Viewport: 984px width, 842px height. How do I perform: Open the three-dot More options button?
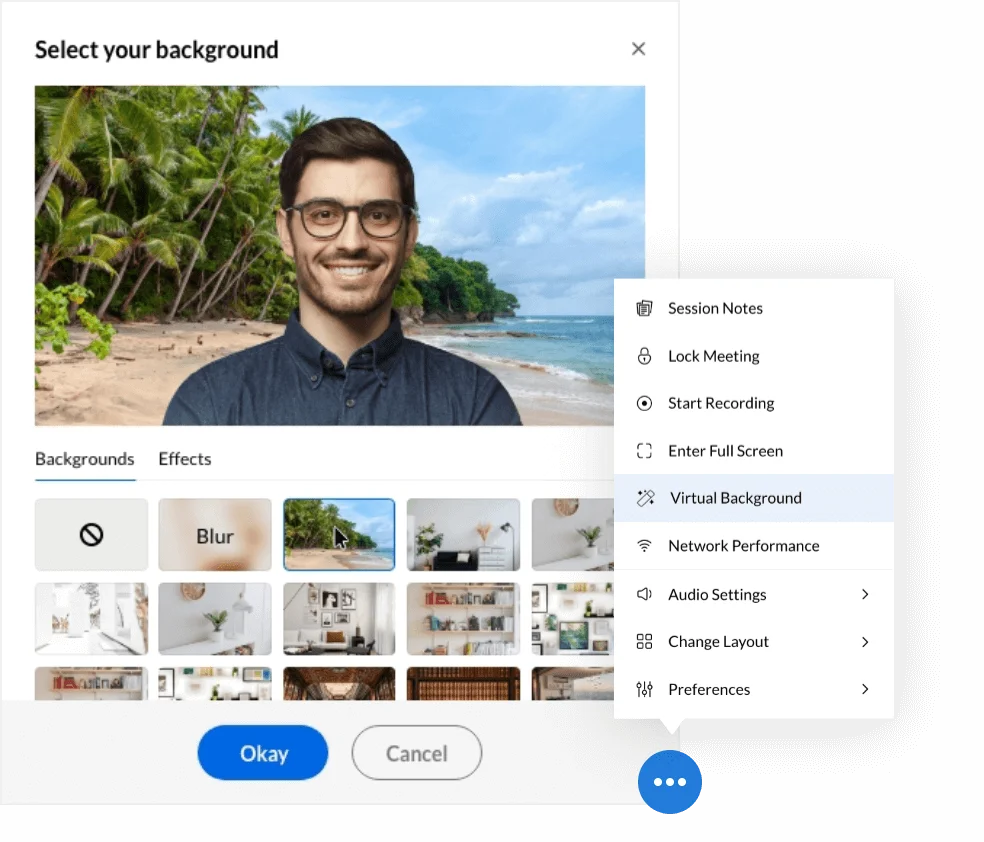tap(669, 782)
